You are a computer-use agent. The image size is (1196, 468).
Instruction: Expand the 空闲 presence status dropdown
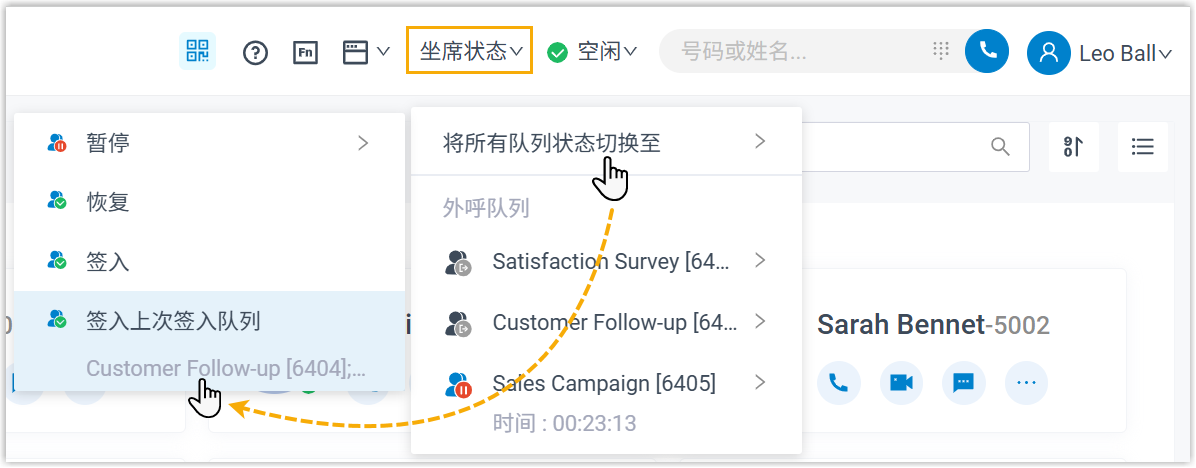(593, 51)
